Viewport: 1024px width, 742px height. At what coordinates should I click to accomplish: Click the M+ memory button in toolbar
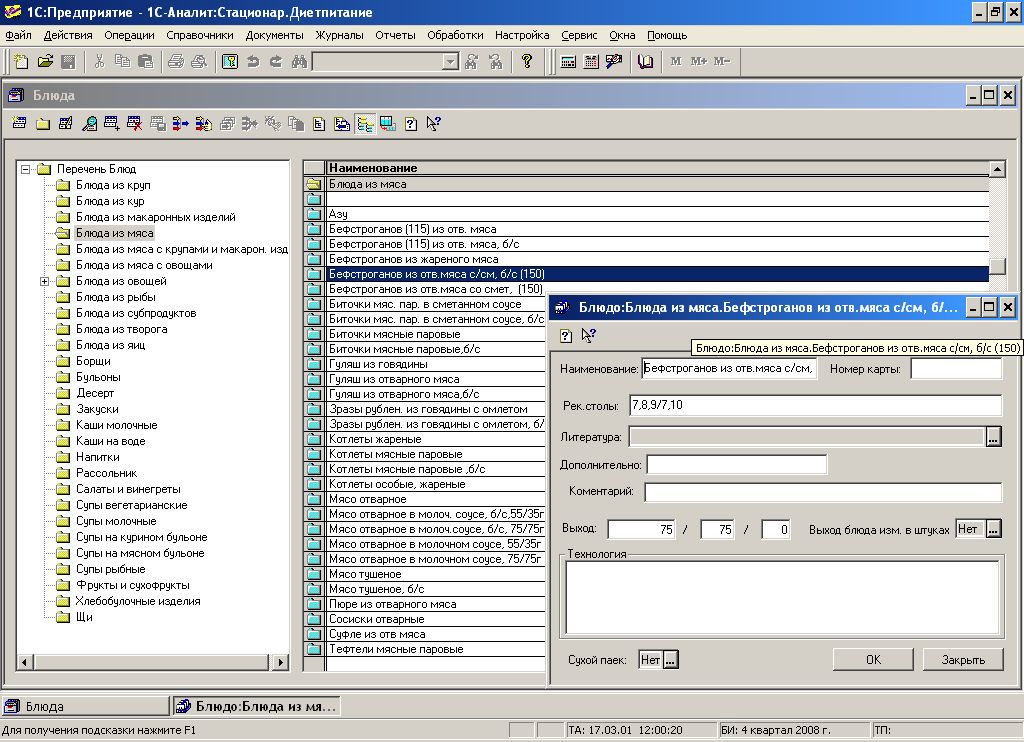tap(698, 61)
